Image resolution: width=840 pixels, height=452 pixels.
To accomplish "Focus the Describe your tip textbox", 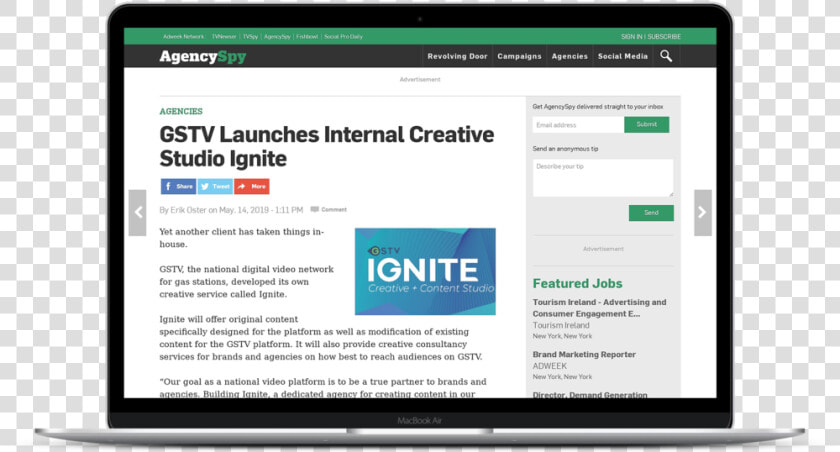I will pyautogui.click(x=603, y=178).
